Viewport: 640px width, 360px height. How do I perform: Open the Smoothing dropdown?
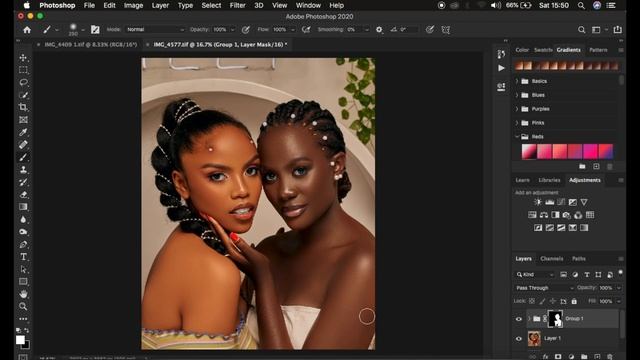[x=367, y=29]
